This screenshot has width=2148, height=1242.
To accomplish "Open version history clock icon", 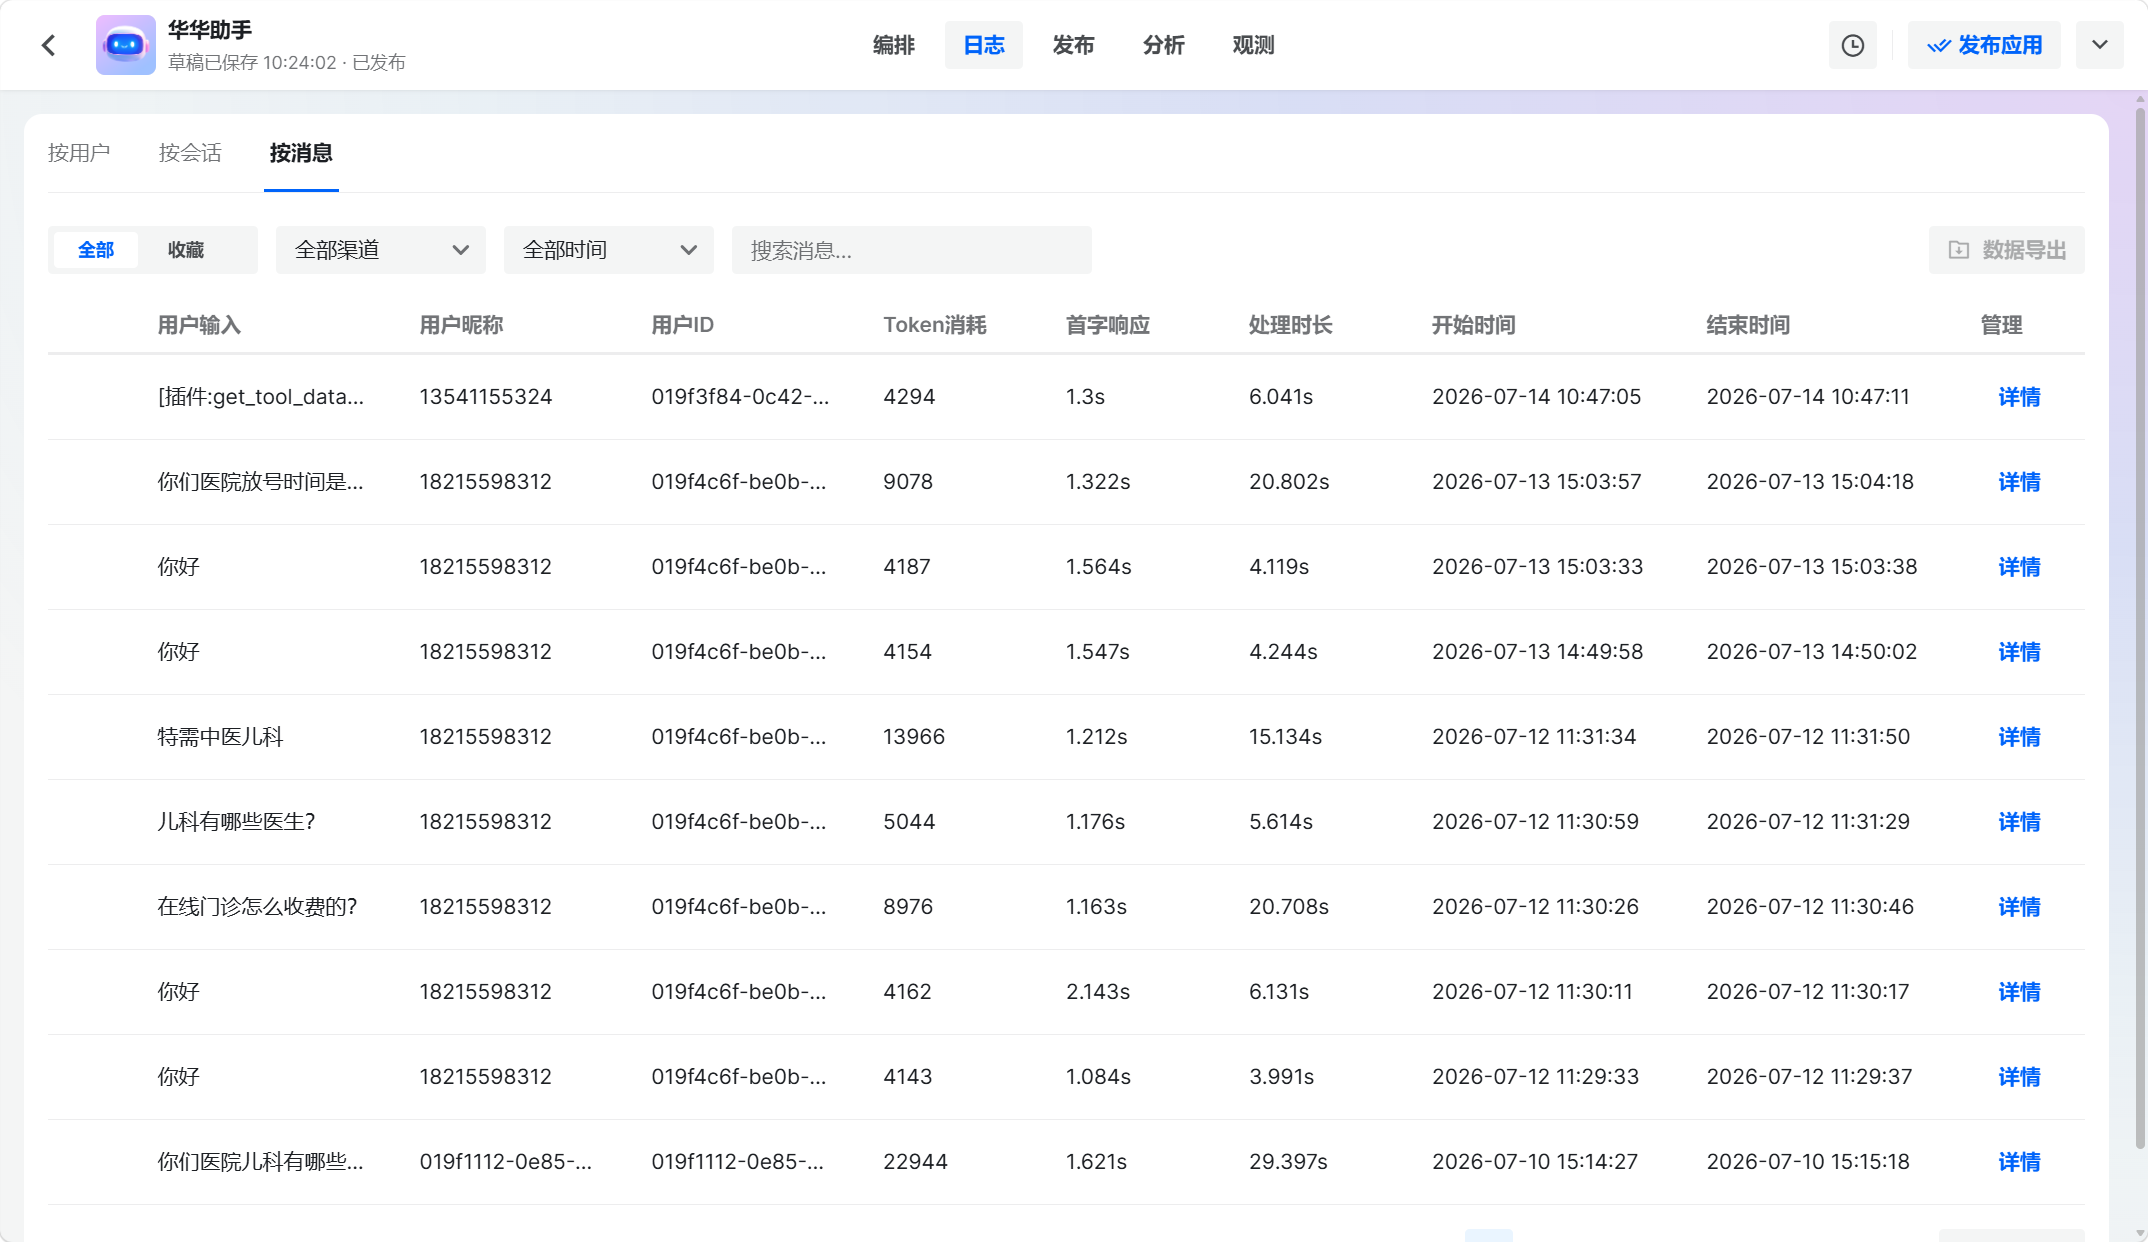I will point(1852,45).
